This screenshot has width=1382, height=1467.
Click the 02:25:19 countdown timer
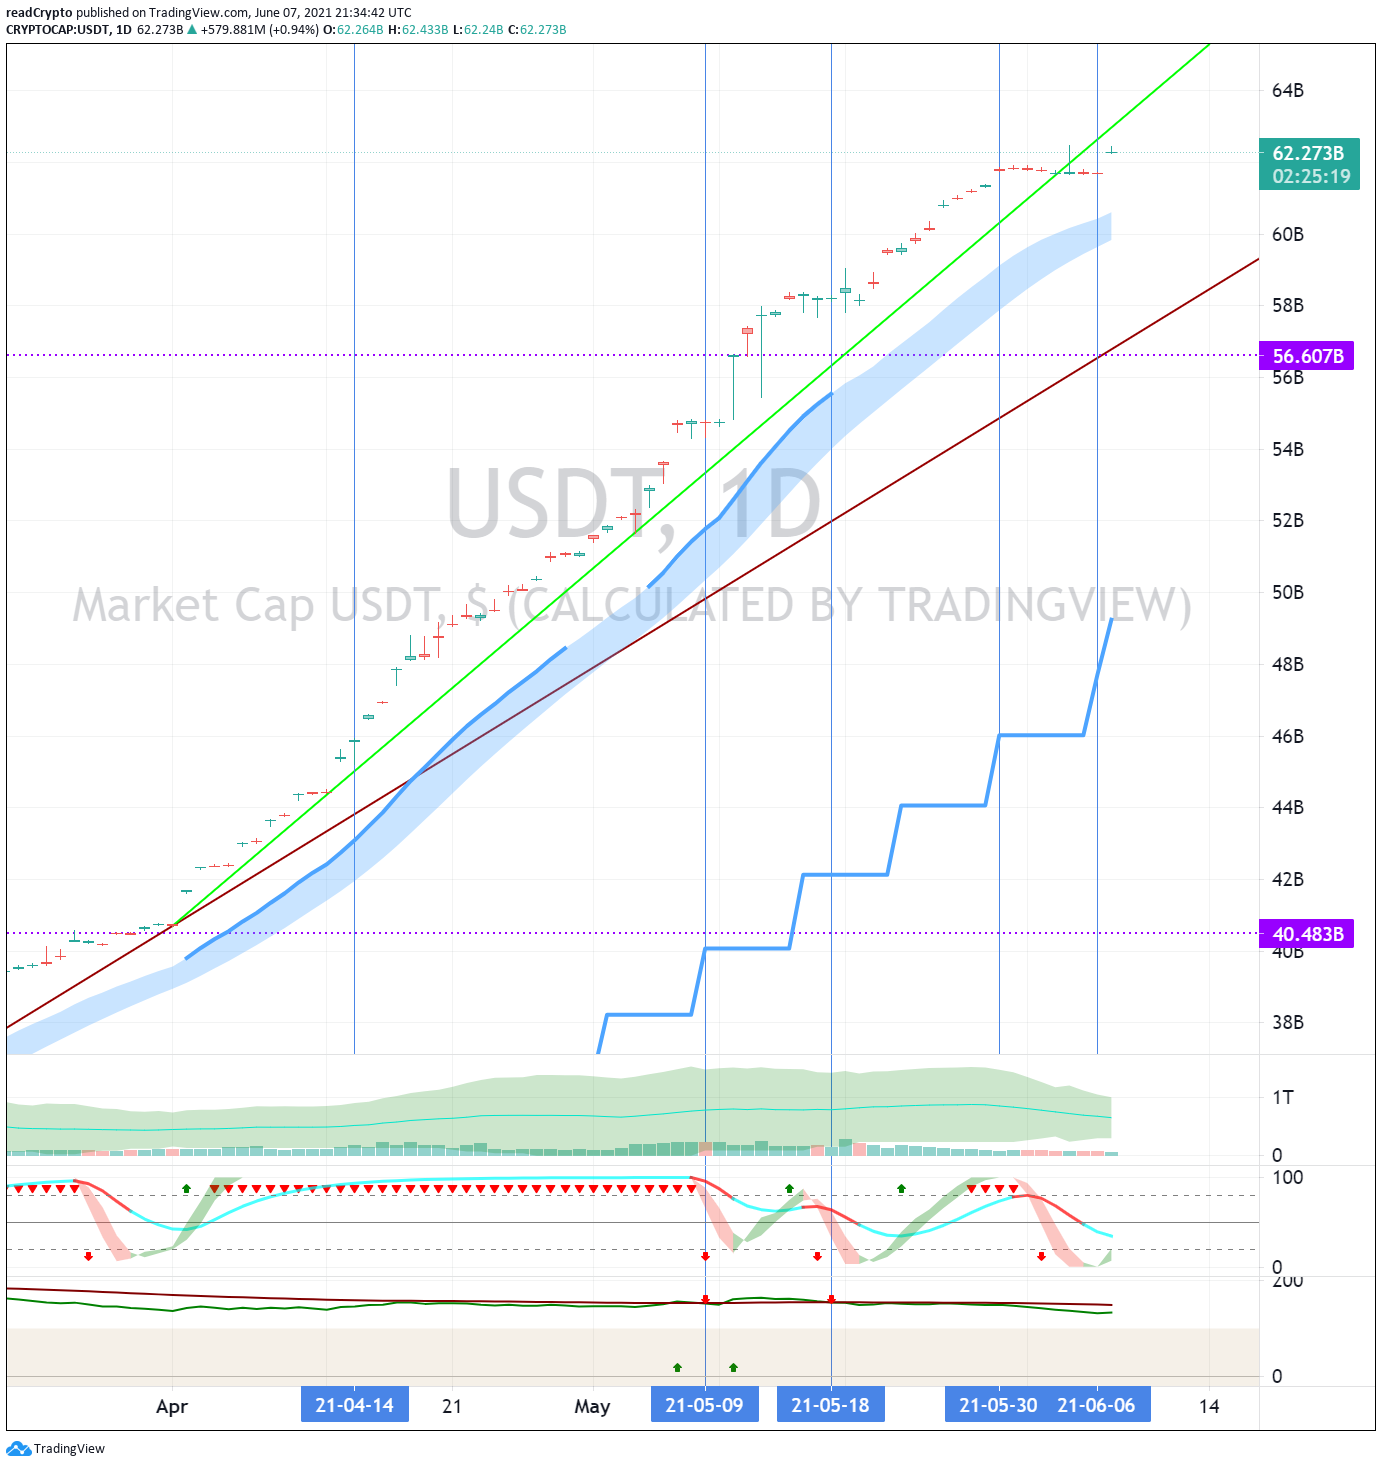pos(1311,176)
